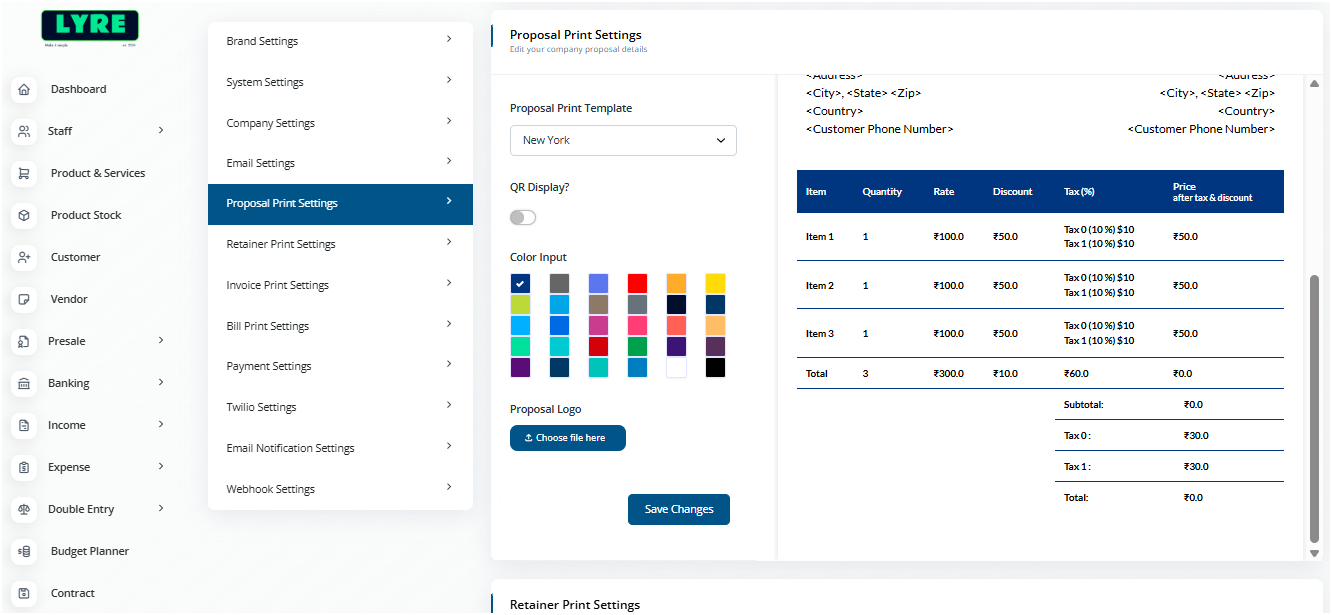Click the Product Stock box icon
The height and width of the screenshot is (615, 1332).
tap(24, 215)
